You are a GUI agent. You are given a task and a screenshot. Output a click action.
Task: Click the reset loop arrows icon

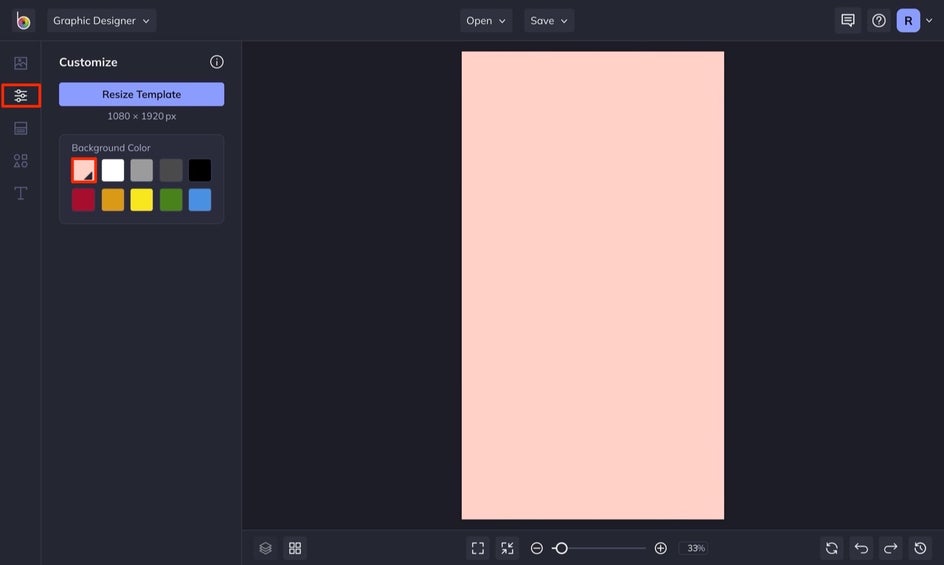coord(831,548)
